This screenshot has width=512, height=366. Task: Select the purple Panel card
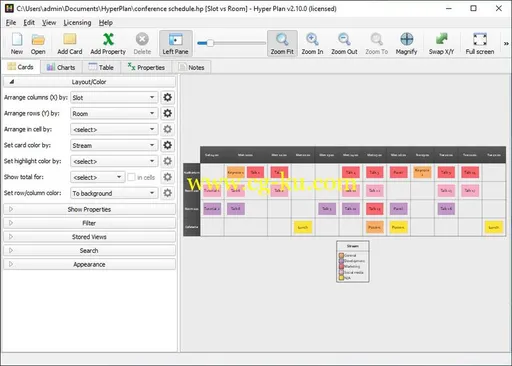point(398,209)
